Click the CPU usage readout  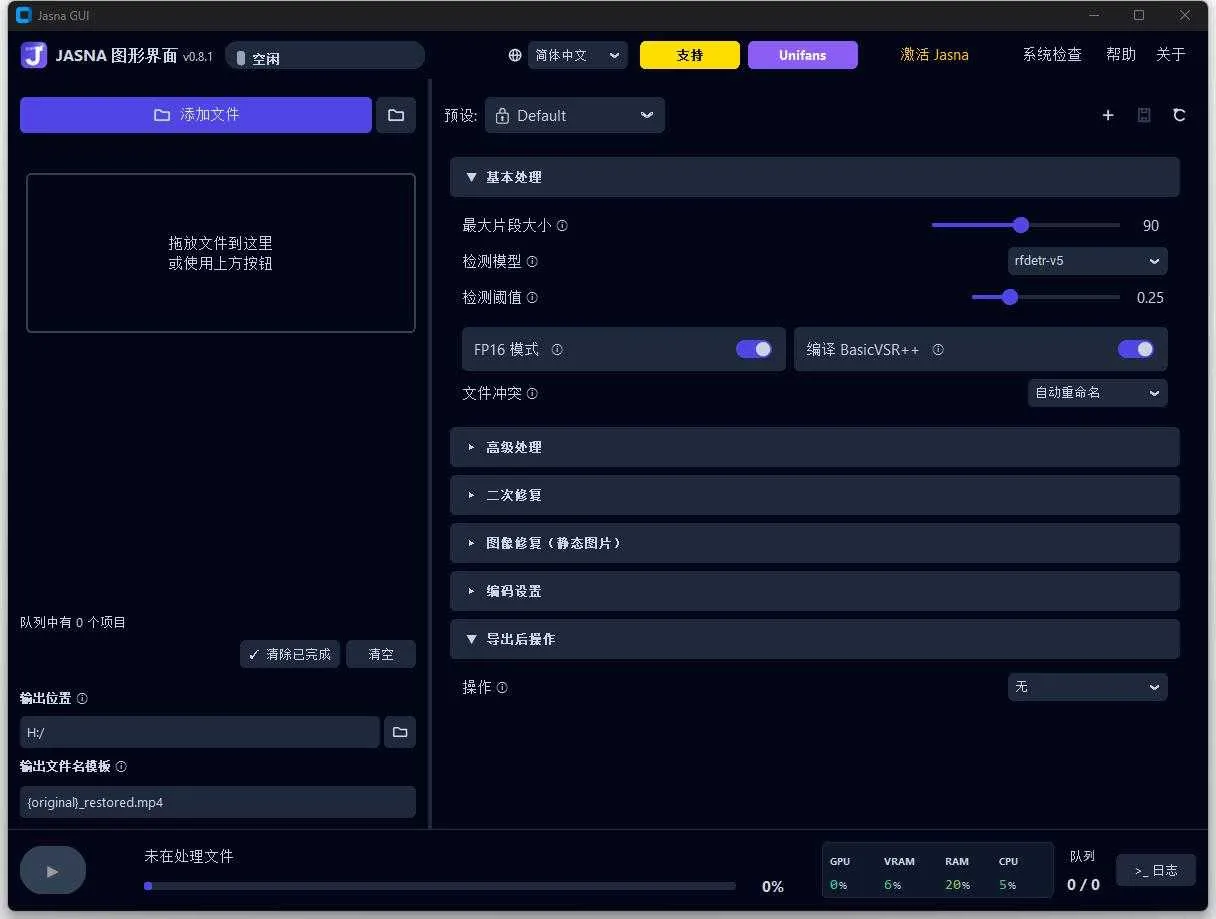(x=1009, y=873)
